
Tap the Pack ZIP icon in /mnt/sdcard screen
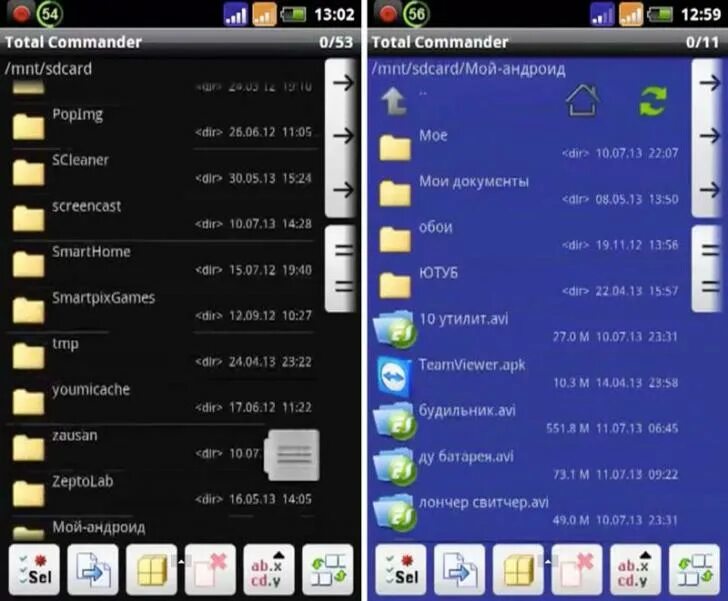151,569
